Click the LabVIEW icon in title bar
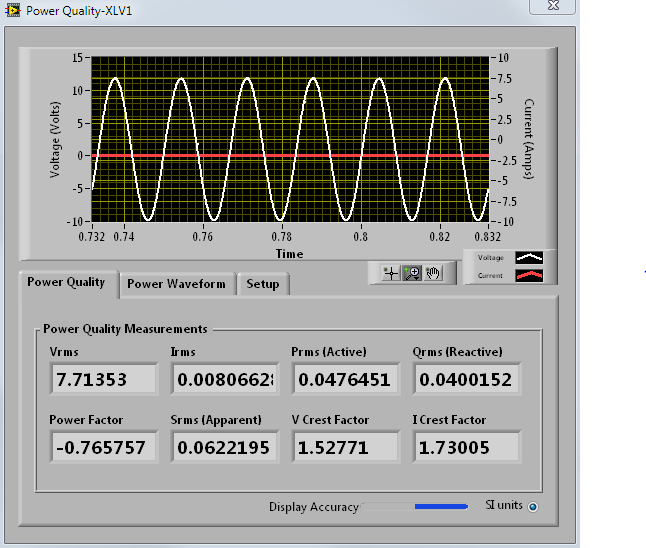 point(11,10)
